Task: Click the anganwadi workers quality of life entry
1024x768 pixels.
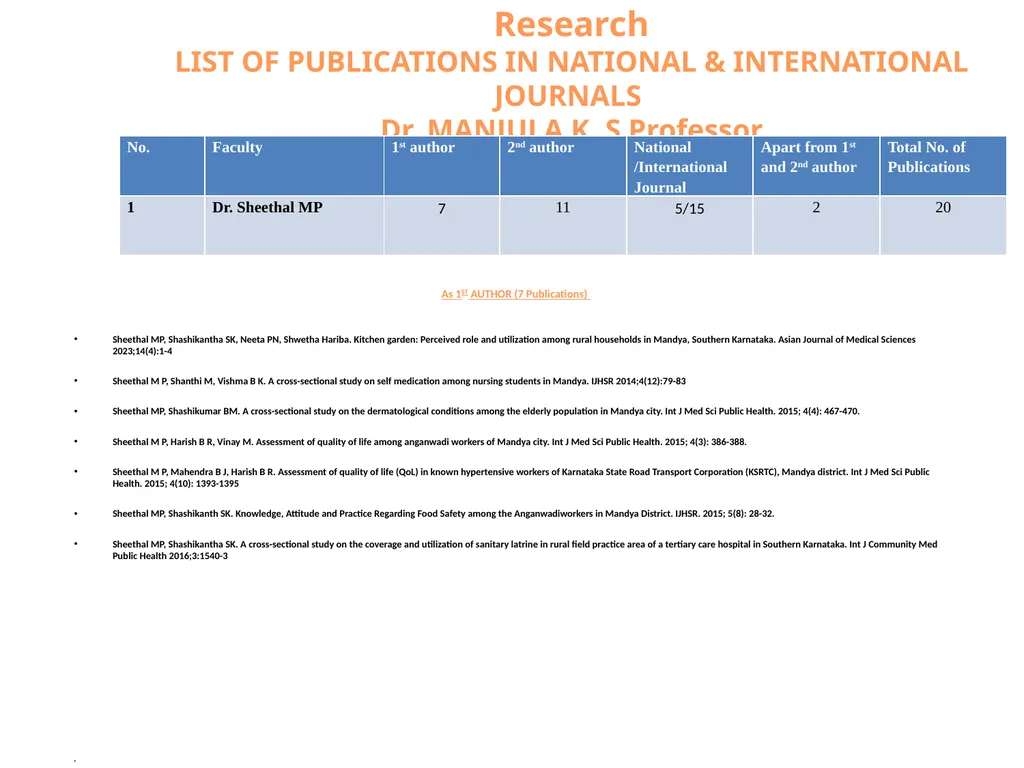Action: pyautogui.click(x=429, y=441)
